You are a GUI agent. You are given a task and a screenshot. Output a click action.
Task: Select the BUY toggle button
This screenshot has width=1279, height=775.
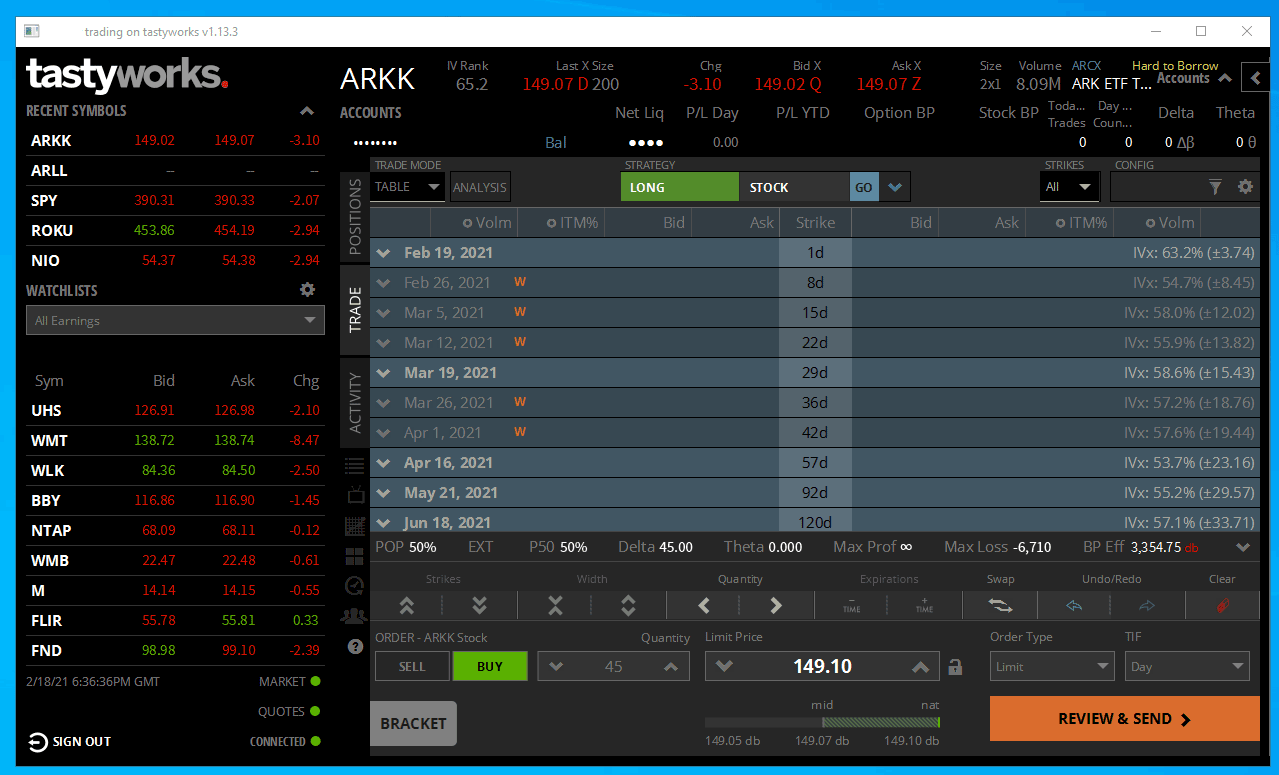[489, 666]
